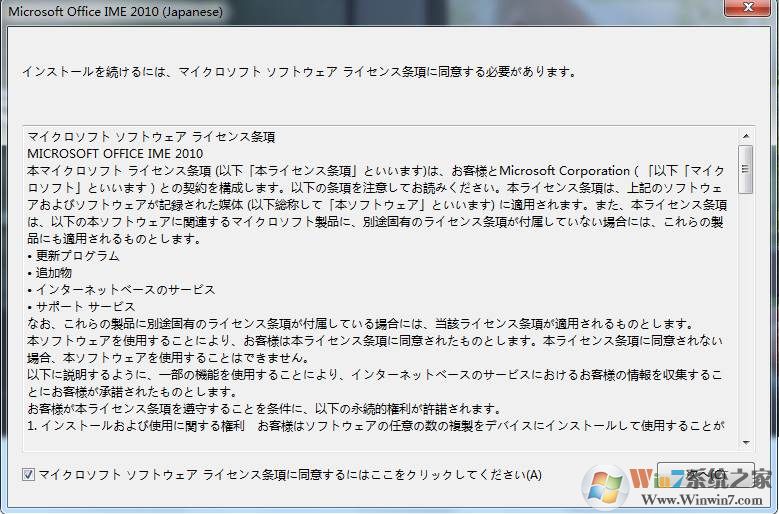Click the line starting 'なお、これらの製品に別途固有'
Viewport: 779px width, 514px height.
pos(360,324)
